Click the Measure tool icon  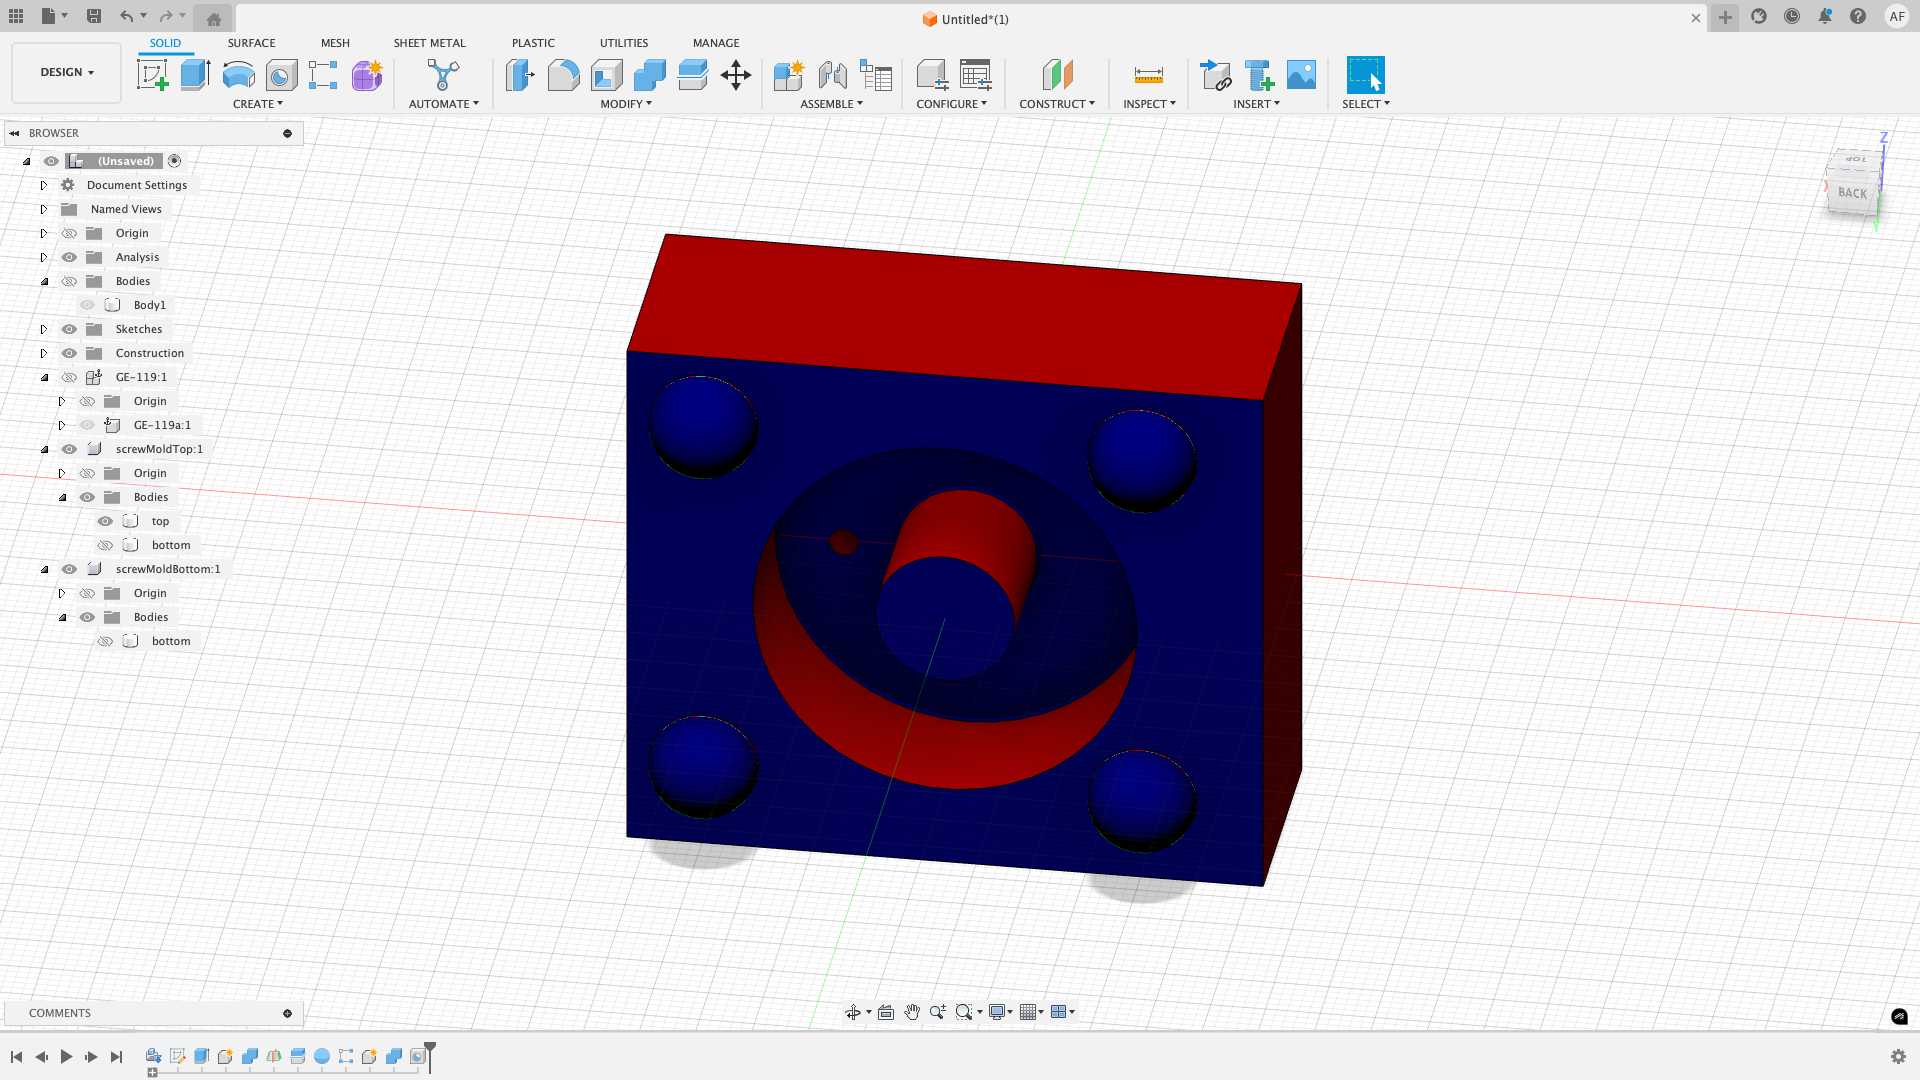click(x=1148, y=75)
